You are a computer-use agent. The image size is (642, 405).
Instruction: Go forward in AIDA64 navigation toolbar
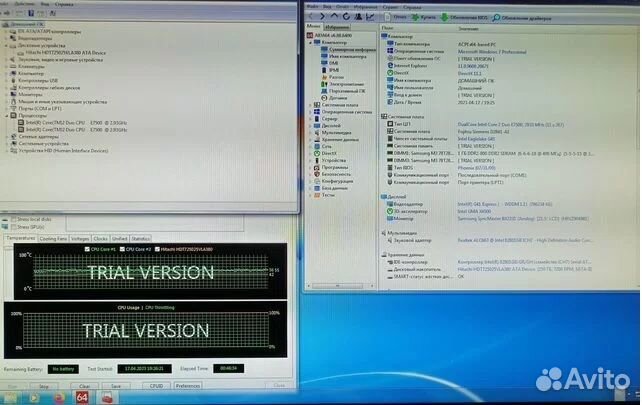point(323,16)
